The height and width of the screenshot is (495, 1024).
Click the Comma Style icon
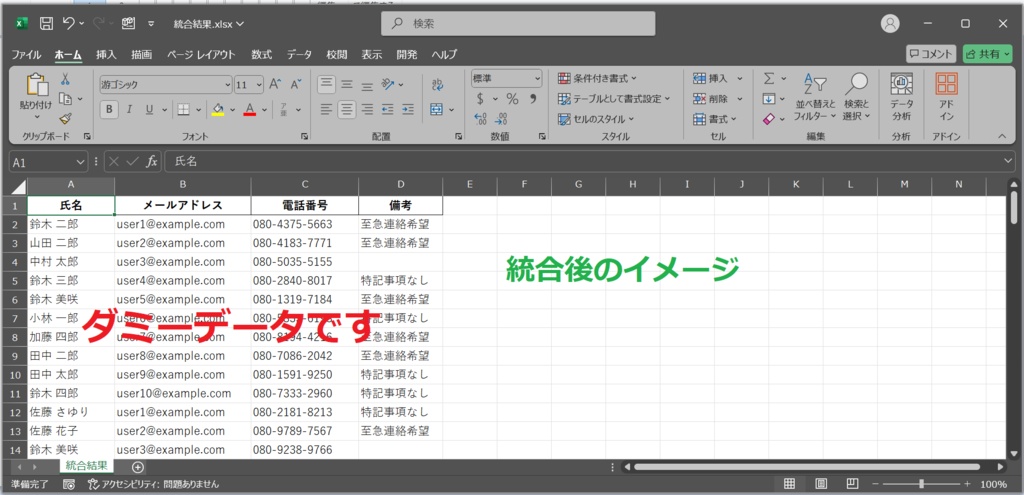coord(533,99)
